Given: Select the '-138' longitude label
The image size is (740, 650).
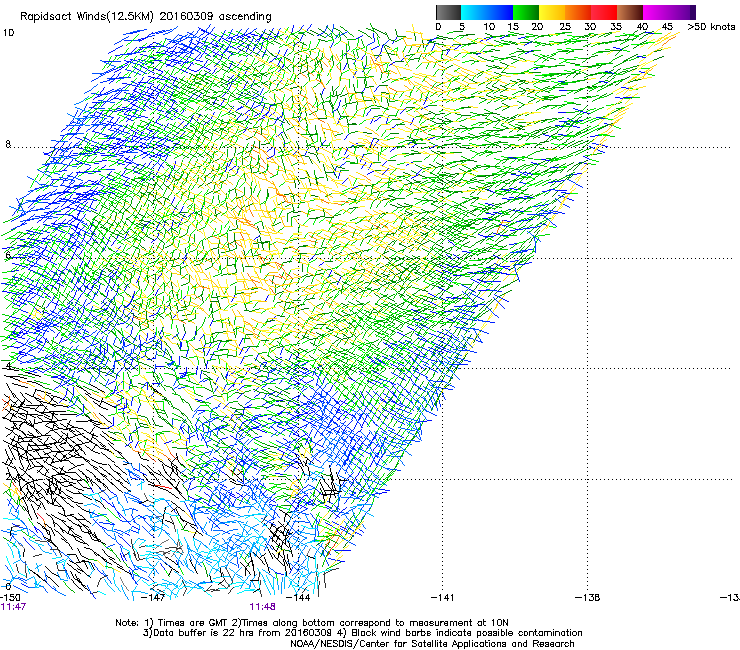Looking at the screenshot, I should point(588,597).
